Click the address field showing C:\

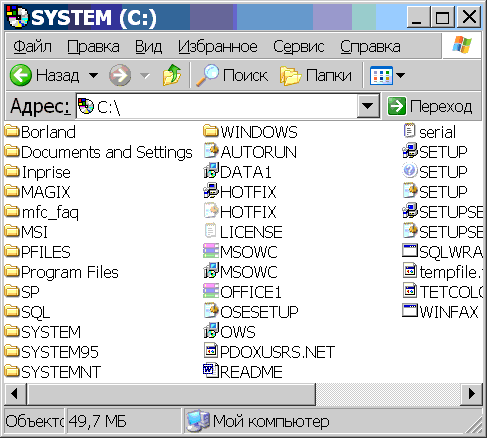click(217, 106)
